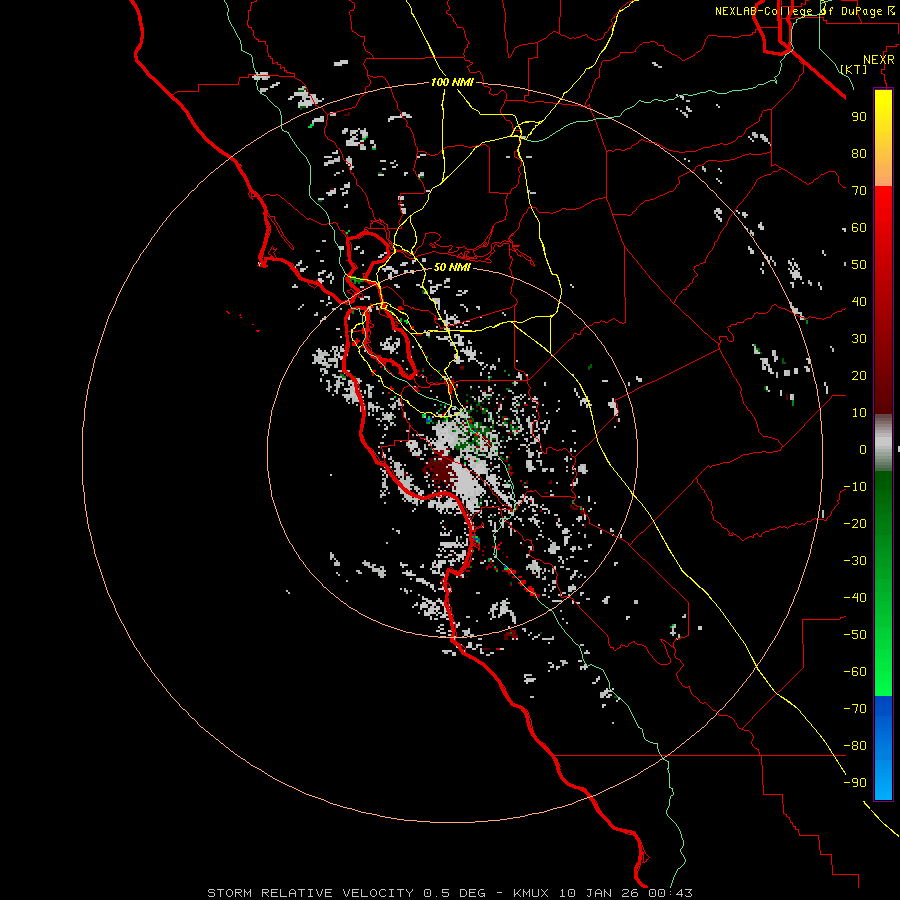Image resolution: width=900 pixels, height=900 pixels.
Task: Click the 10 value on the velocity scale
Action: (x=859, y=413)
